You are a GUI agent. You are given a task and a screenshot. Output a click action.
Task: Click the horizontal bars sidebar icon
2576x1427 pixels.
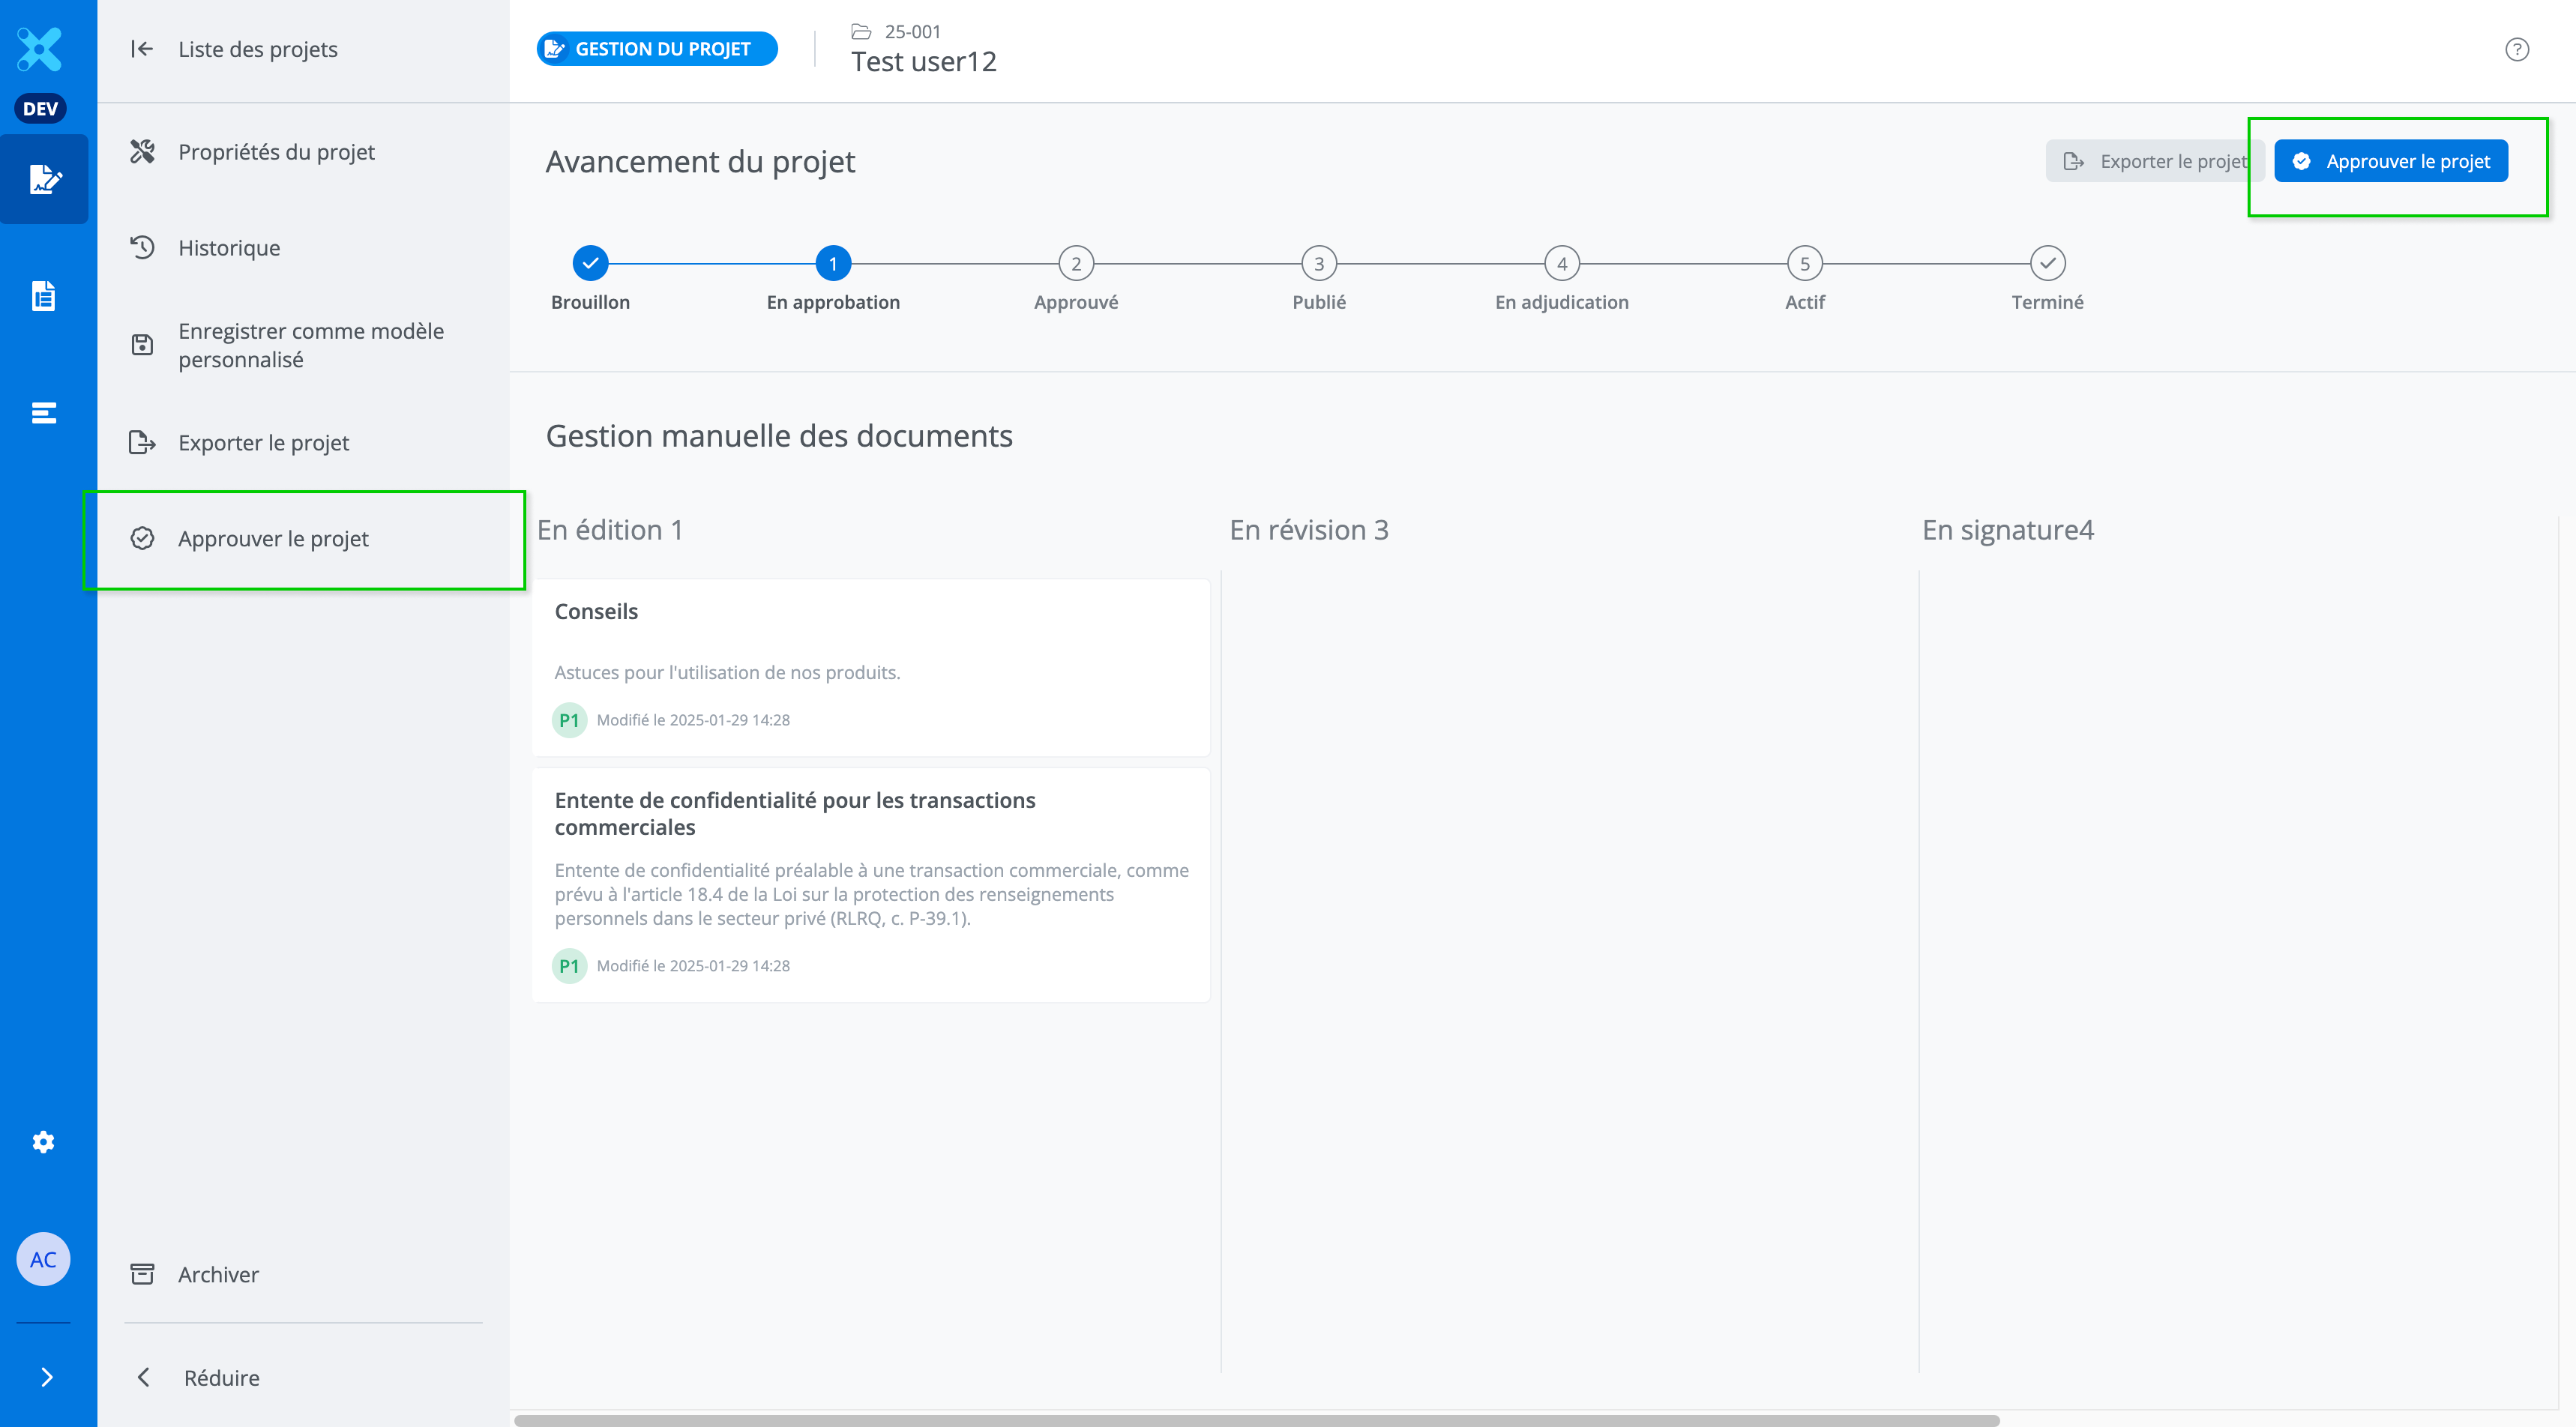tap(43, 413)
